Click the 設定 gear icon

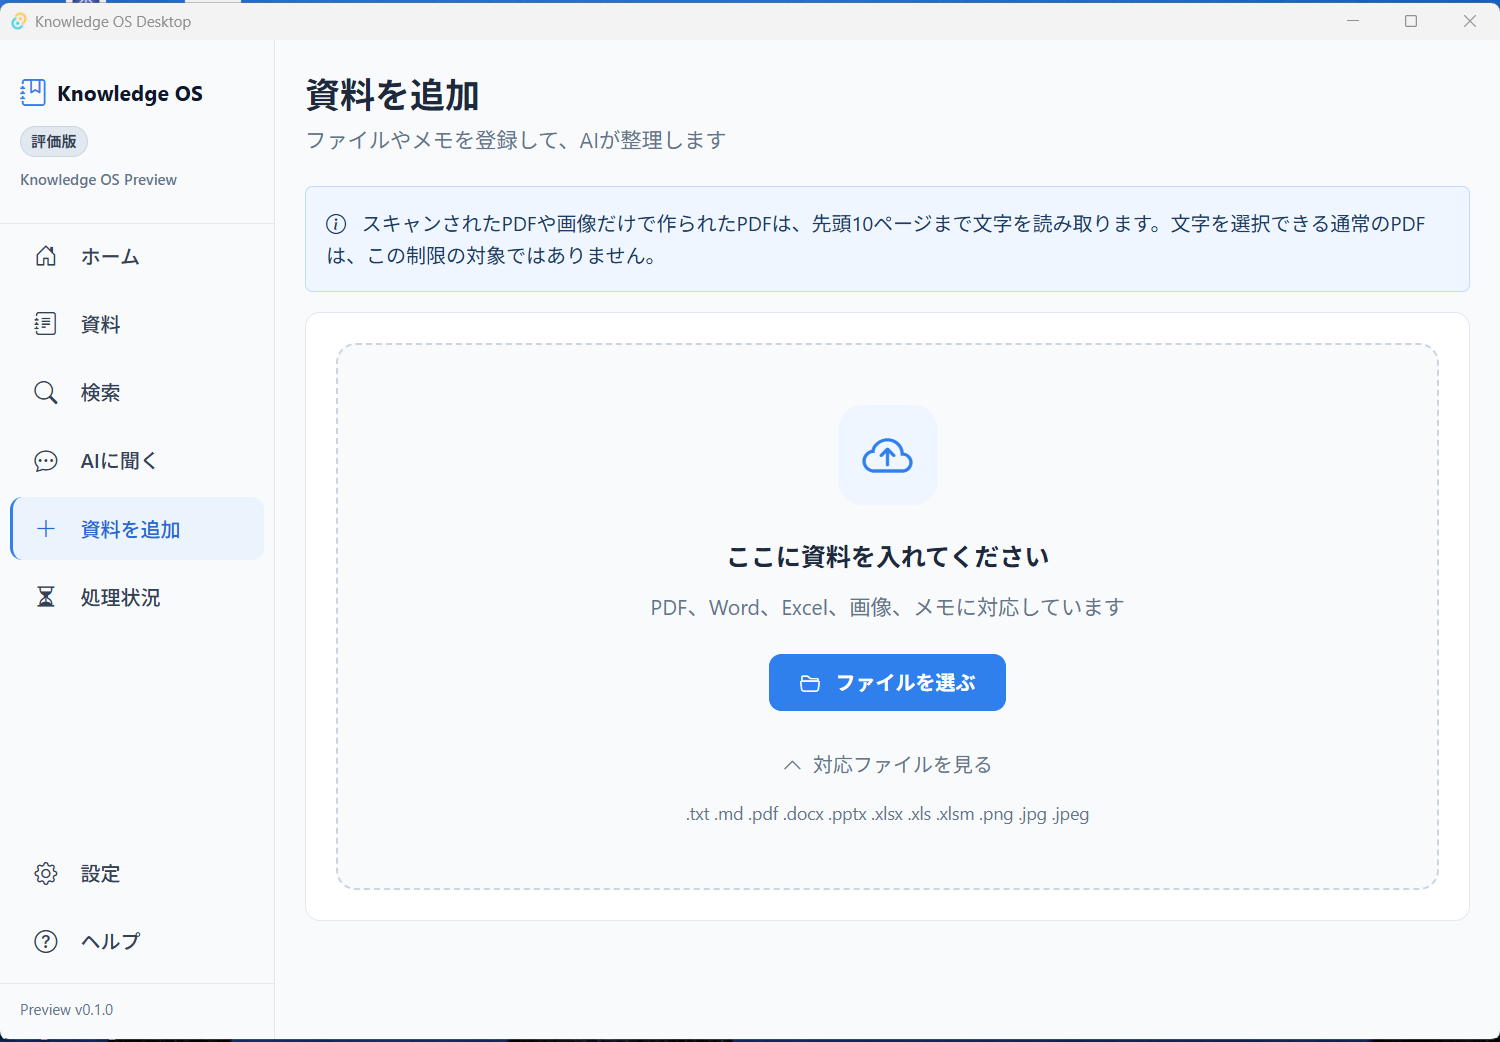click(x=46, y=873)
